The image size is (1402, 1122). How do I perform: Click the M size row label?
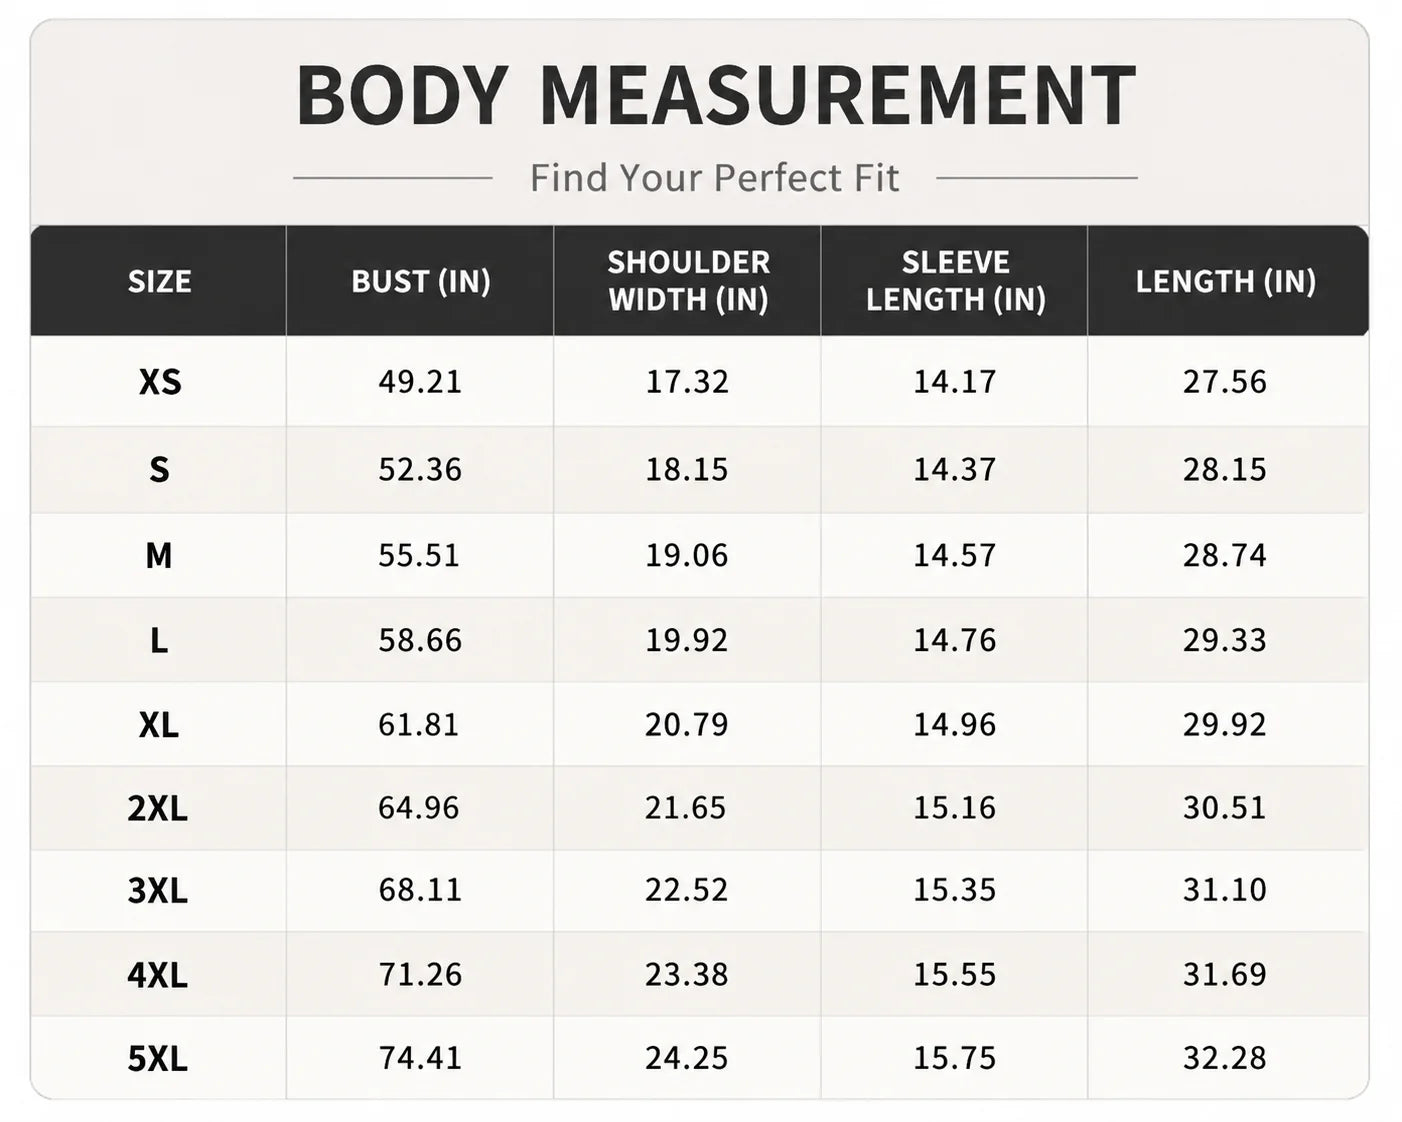[x=159, y=555]
